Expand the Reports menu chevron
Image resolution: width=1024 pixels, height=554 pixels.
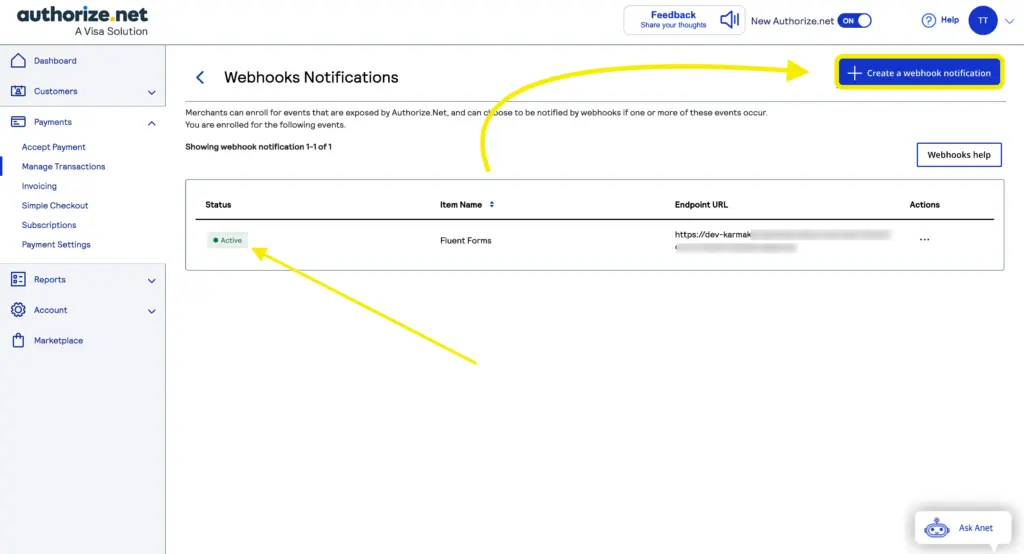point(152,280)
